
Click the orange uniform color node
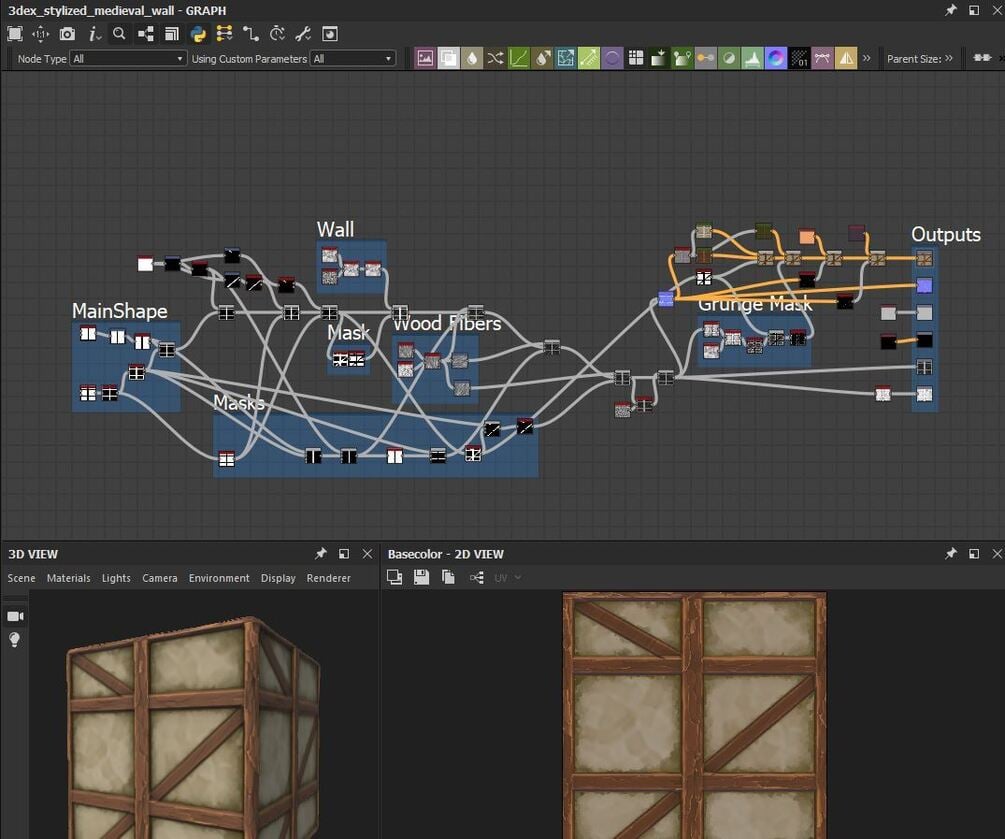click(806, 237)
